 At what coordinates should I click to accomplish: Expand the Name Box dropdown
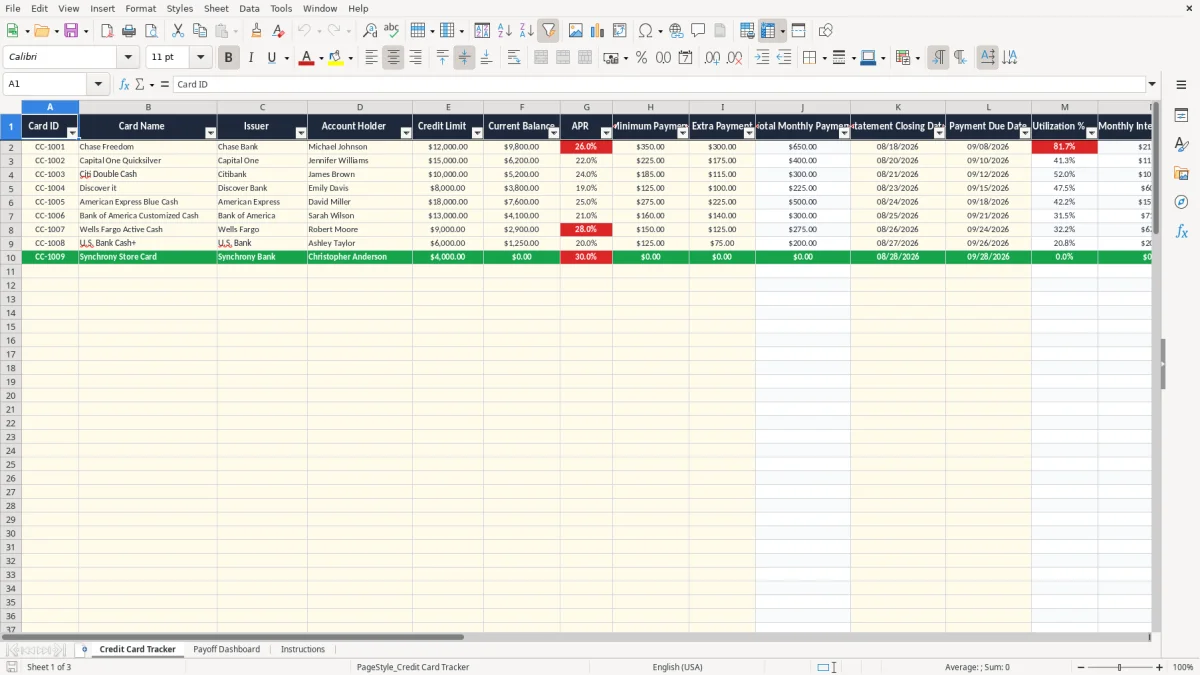(x=98, y=85)
